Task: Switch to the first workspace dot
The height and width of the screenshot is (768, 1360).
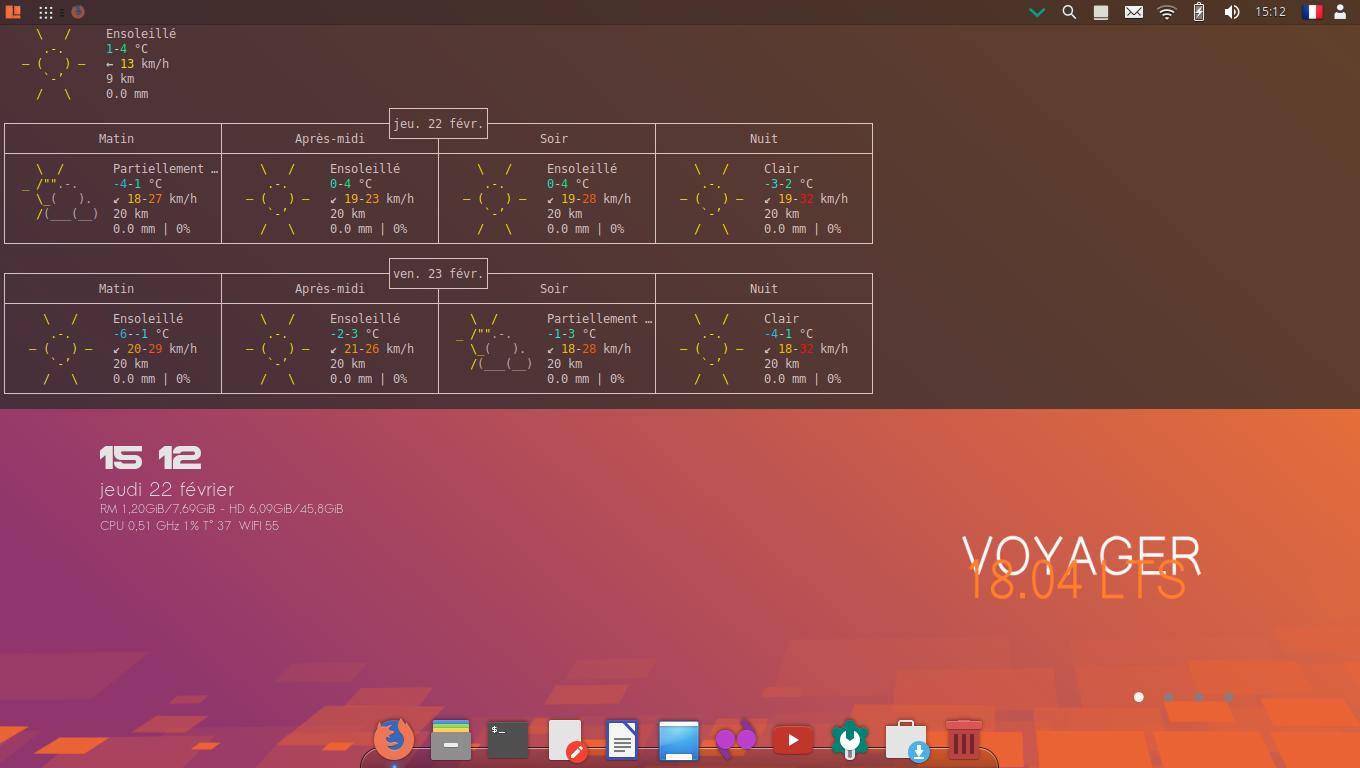Action: [1138, 697]
